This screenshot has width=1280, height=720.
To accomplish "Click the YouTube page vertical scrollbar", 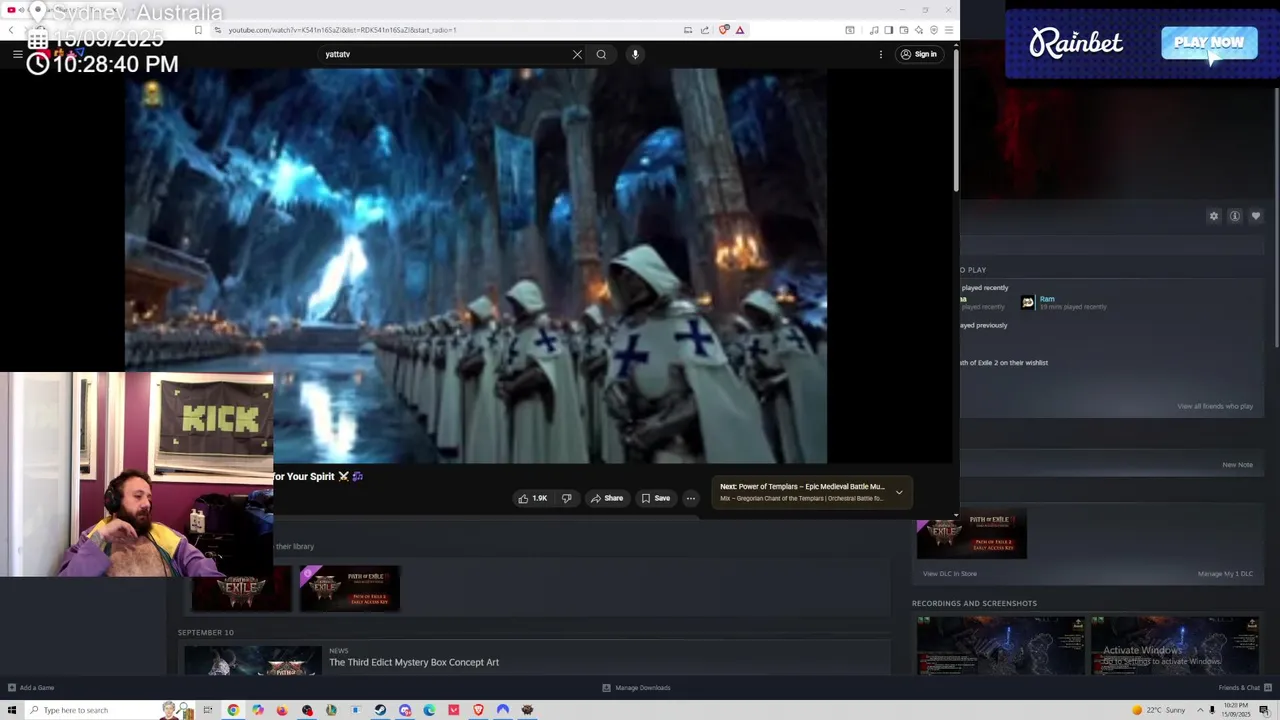I will 955,120.
